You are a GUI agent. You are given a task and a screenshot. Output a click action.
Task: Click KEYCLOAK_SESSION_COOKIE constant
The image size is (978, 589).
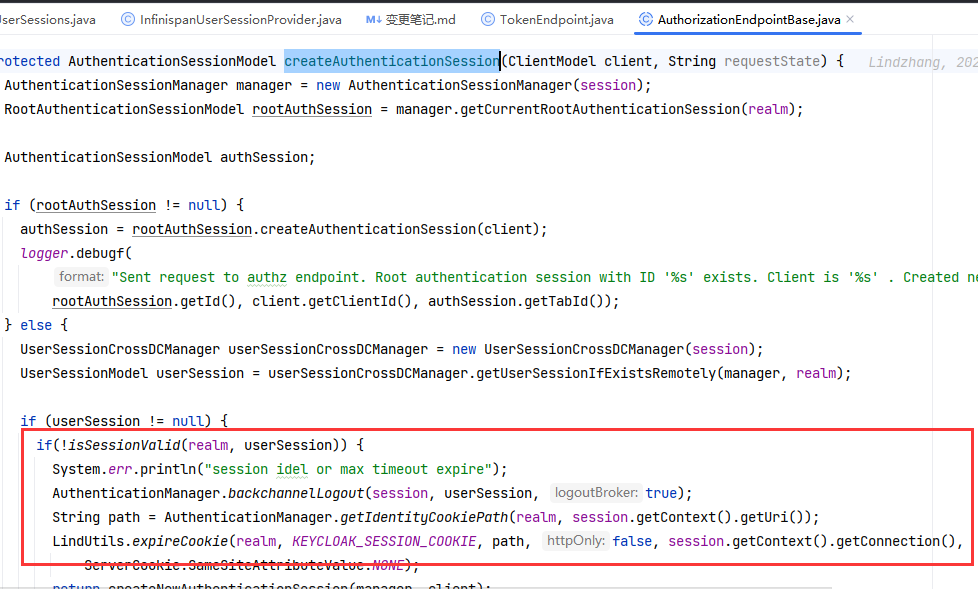tap(384, 541)
